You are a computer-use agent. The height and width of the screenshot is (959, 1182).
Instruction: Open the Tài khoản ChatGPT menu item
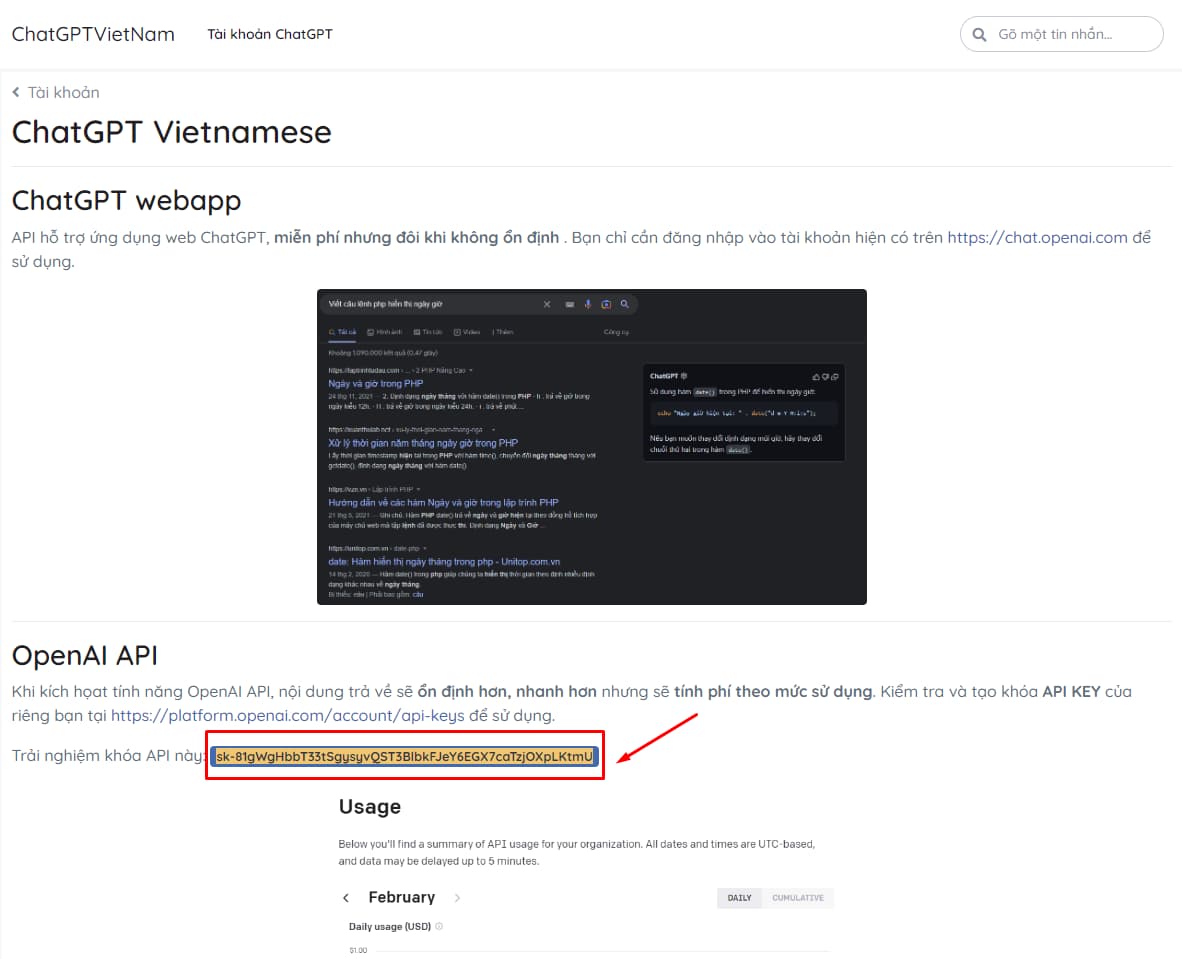point(270,34)
